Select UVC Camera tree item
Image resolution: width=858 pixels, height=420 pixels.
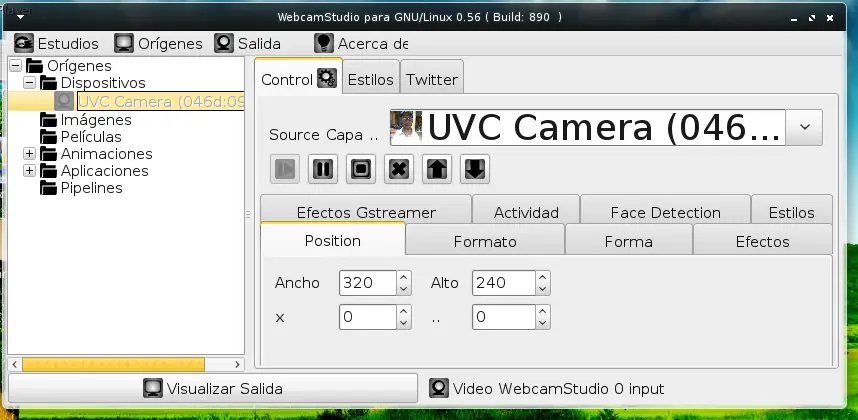click(160, 101)
